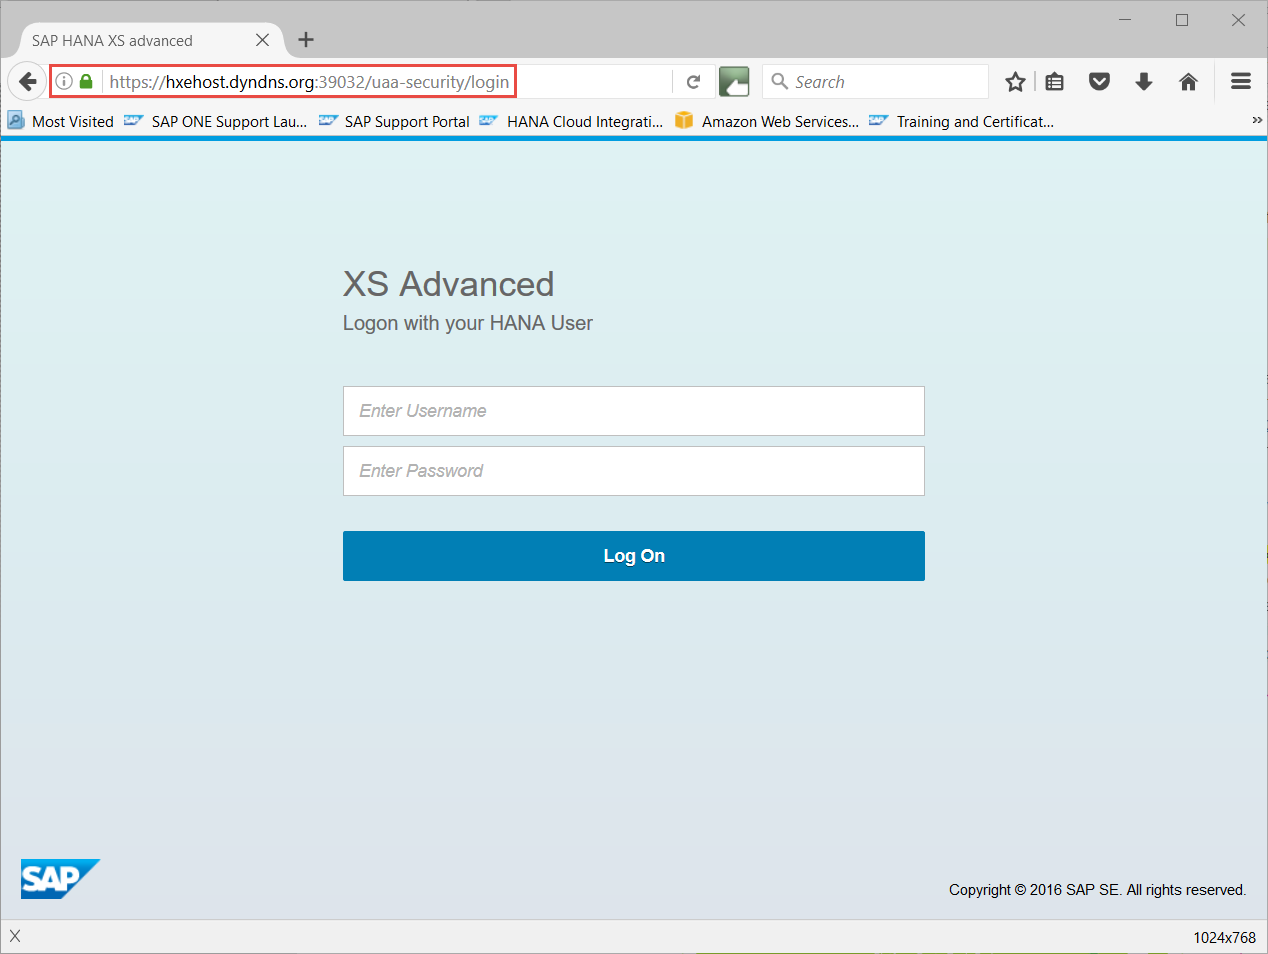Click the green padlock security icon
The width and height of the screenshot is (1268, 954).
86,82
